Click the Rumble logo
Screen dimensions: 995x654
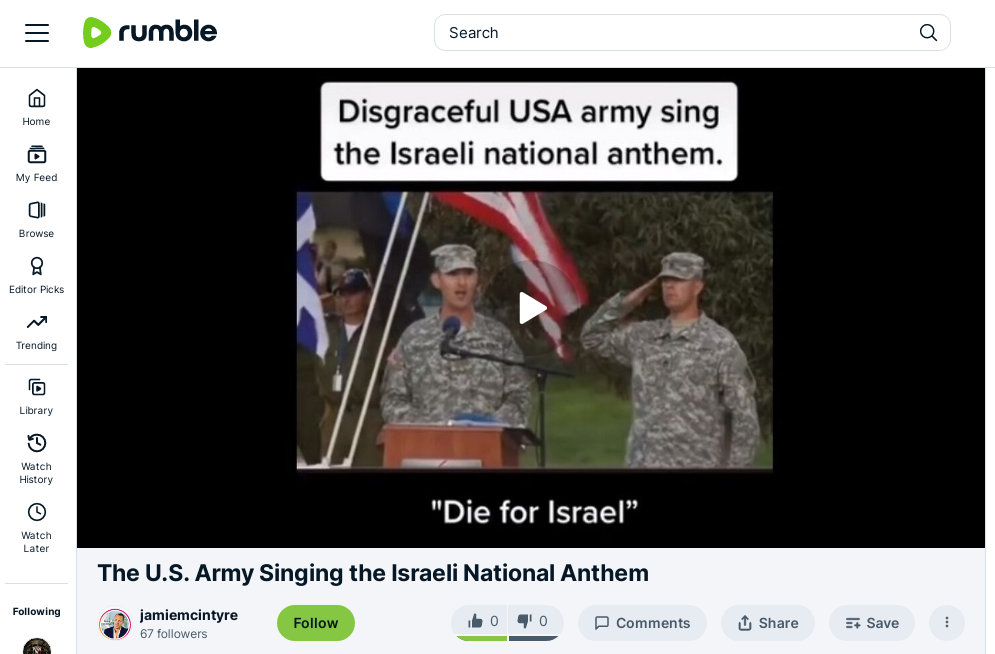(150, 32)
